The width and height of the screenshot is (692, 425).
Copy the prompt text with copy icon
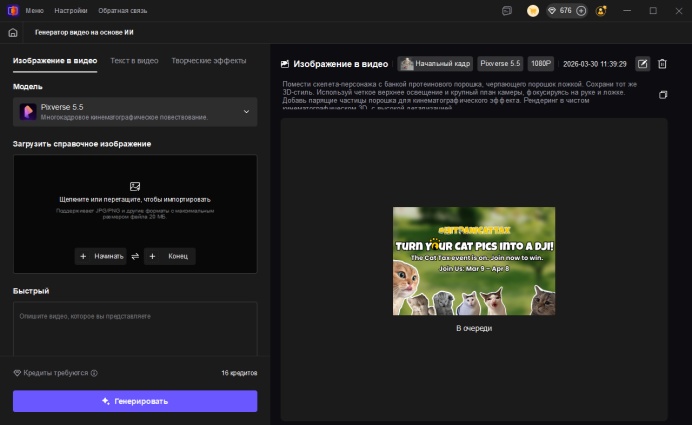pyautogui.click(x=662, y=95)
